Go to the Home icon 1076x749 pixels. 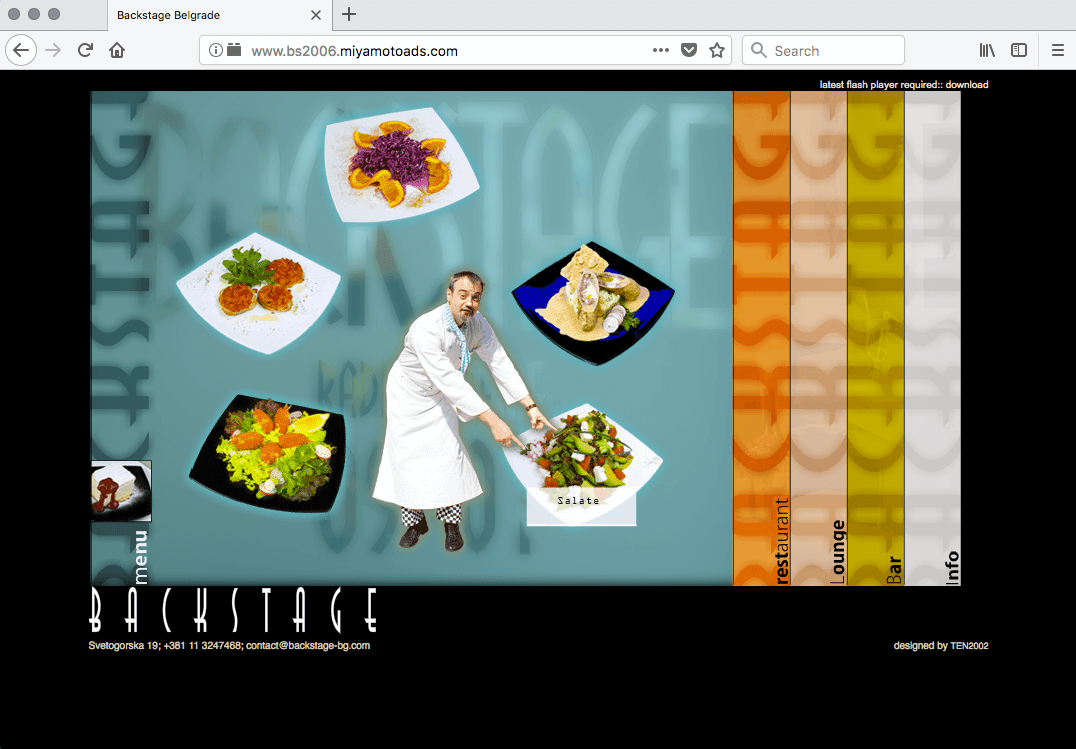tap(117, 50)
